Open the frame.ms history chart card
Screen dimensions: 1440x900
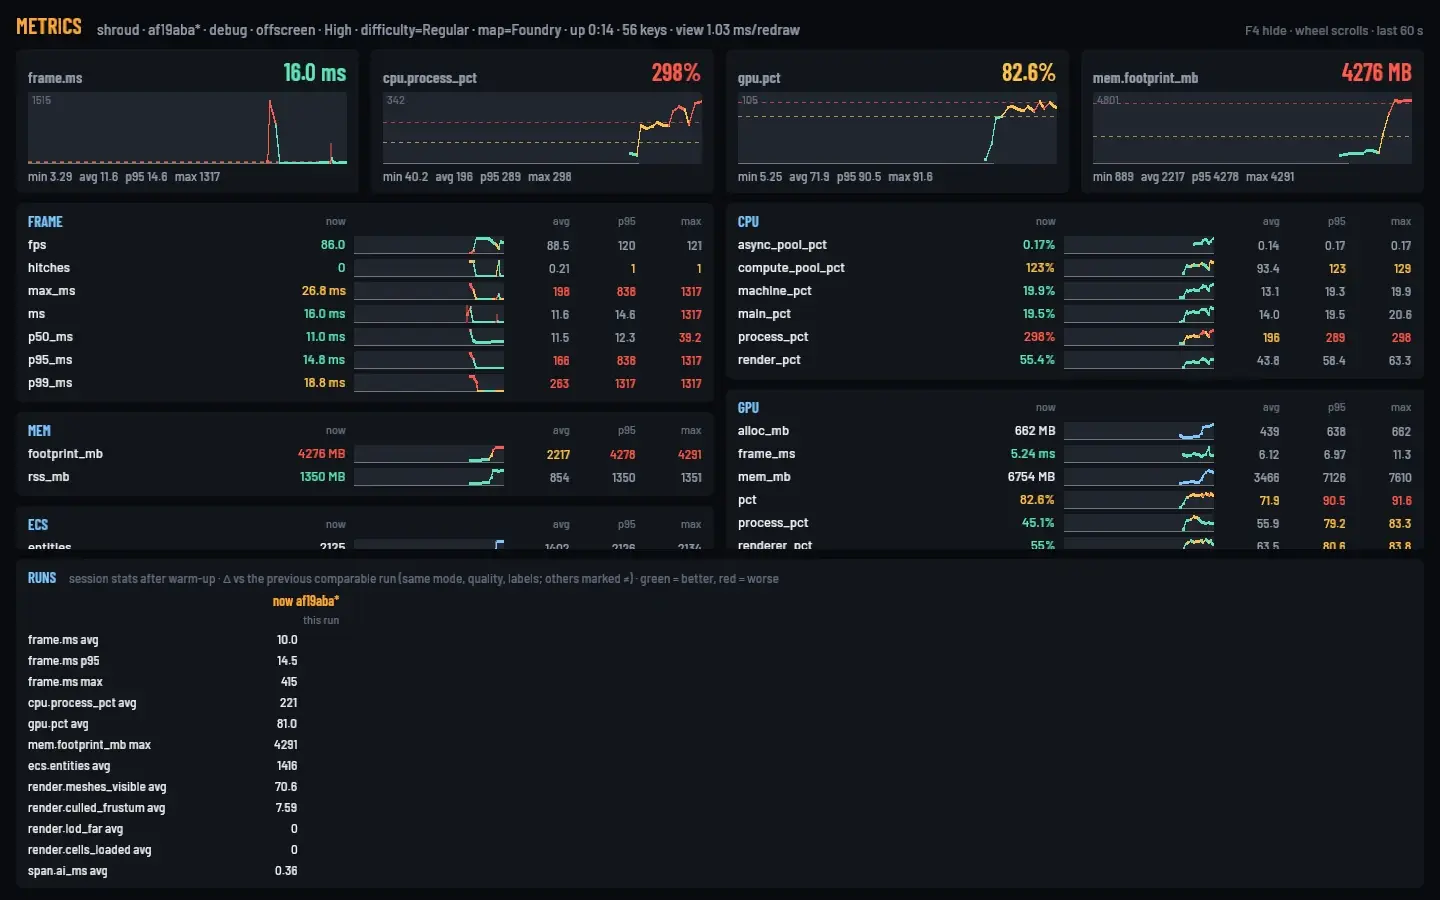[187, 121]
